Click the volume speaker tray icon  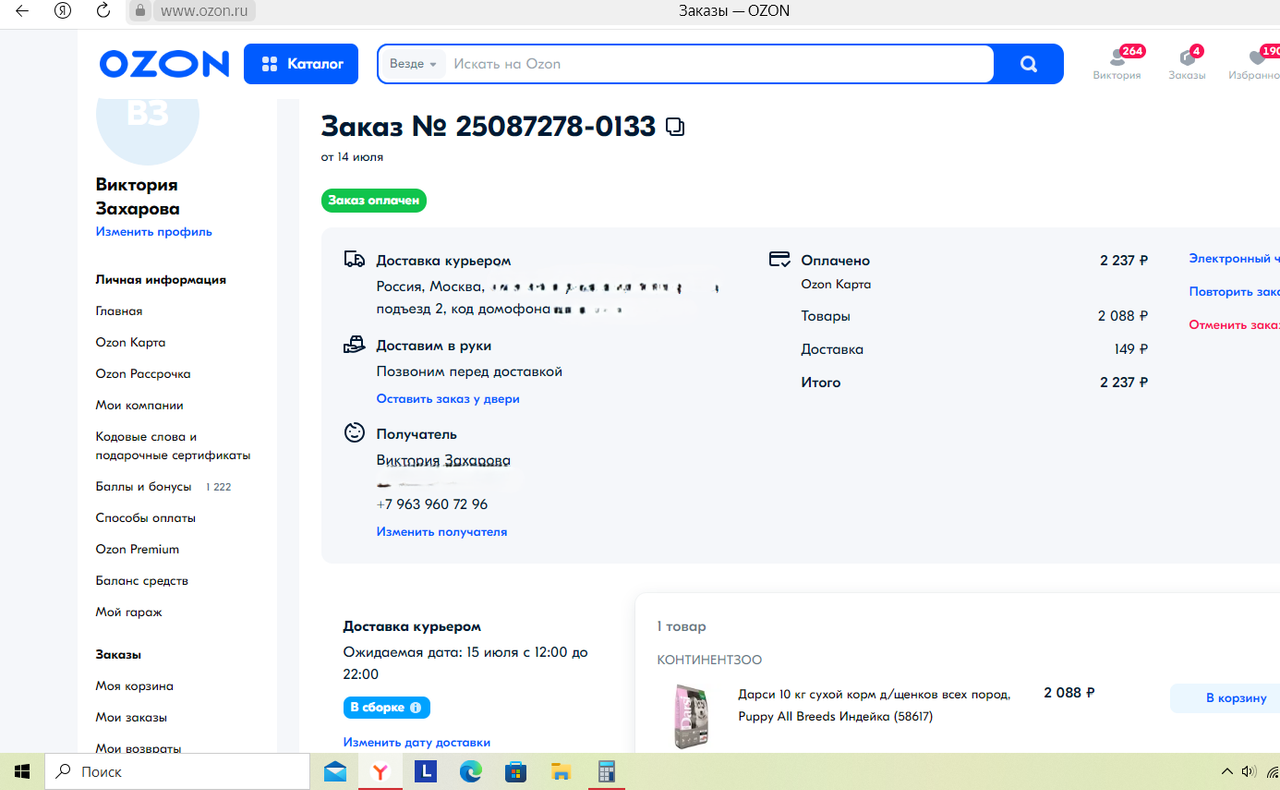coord(1248,771)
